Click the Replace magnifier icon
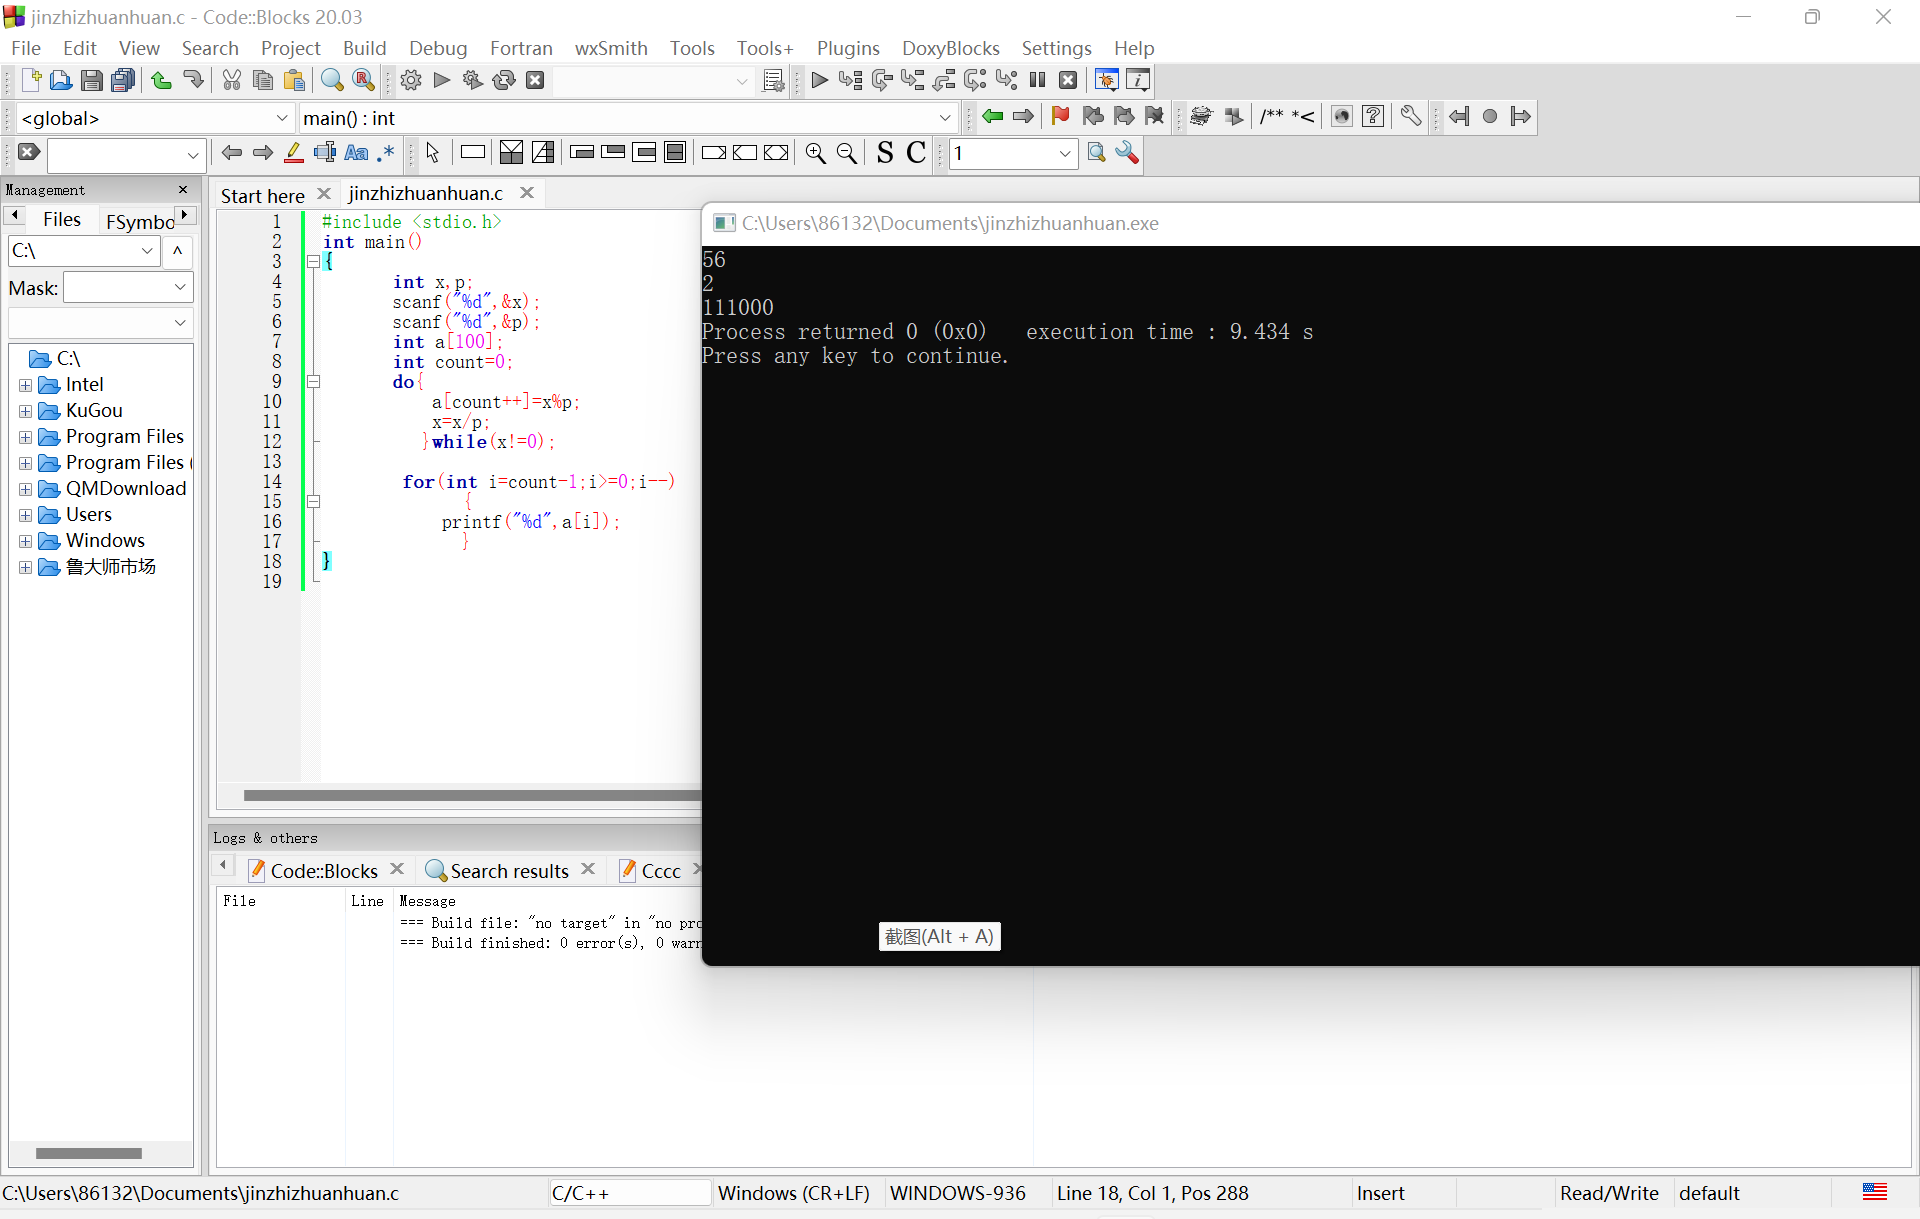Viewport: 1920px width, 1219px height. (x=364, y=81)
